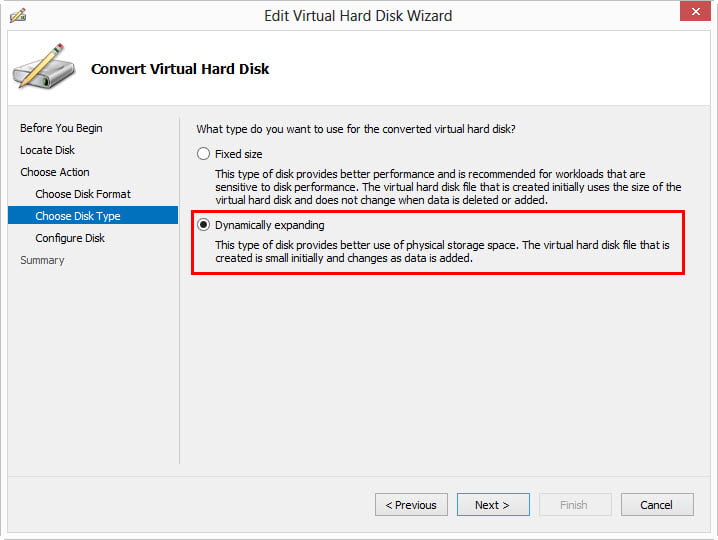
Task: Cancel the wizard
Action: click(656, 505)
